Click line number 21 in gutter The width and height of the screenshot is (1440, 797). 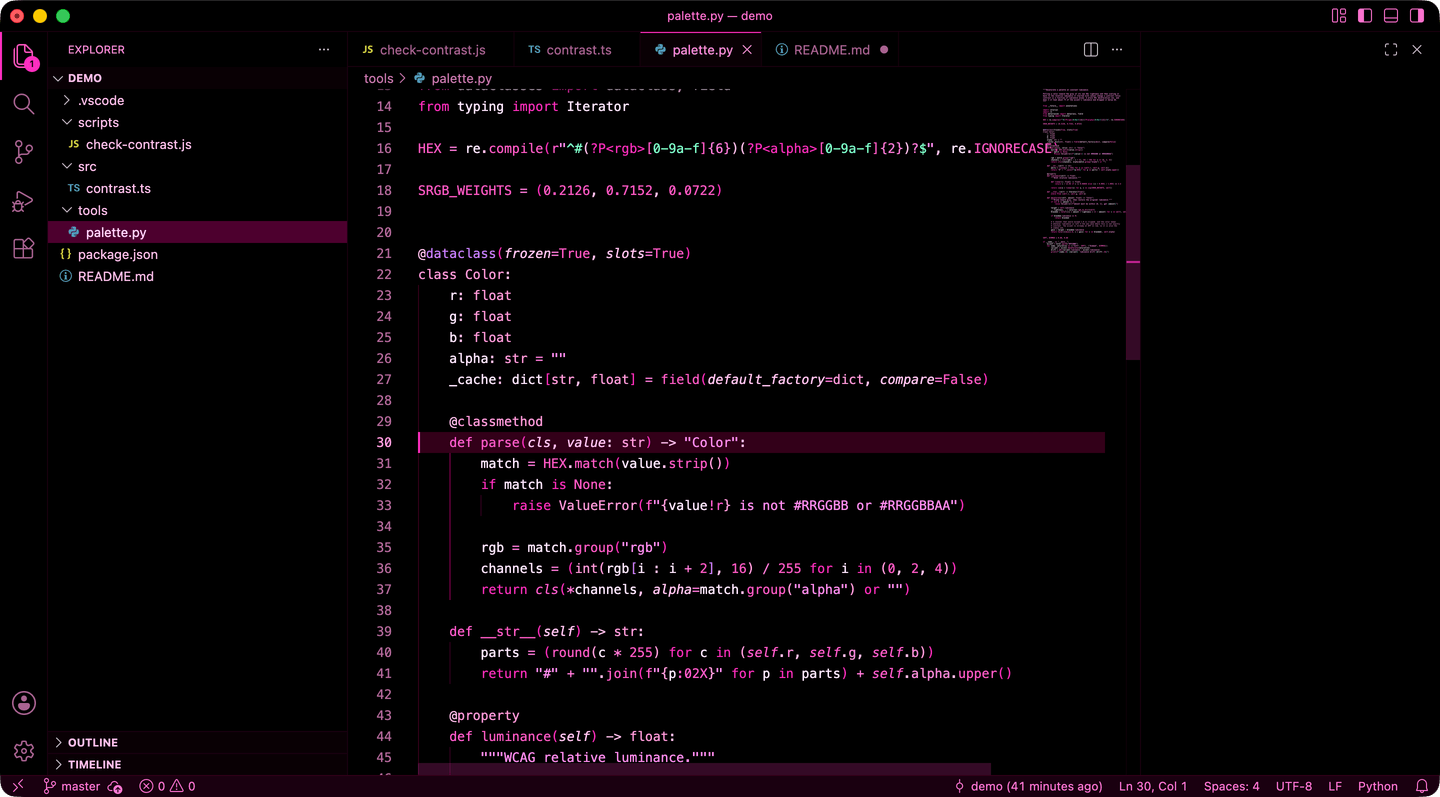coord(384,253)
